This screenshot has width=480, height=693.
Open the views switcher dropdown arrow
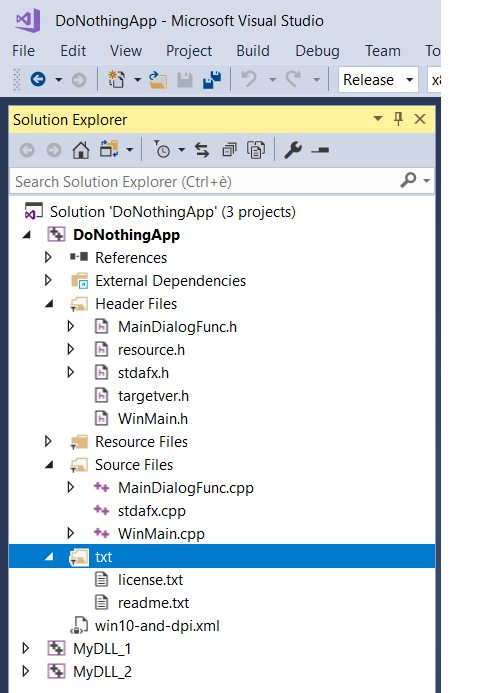(x=130, y=150)
